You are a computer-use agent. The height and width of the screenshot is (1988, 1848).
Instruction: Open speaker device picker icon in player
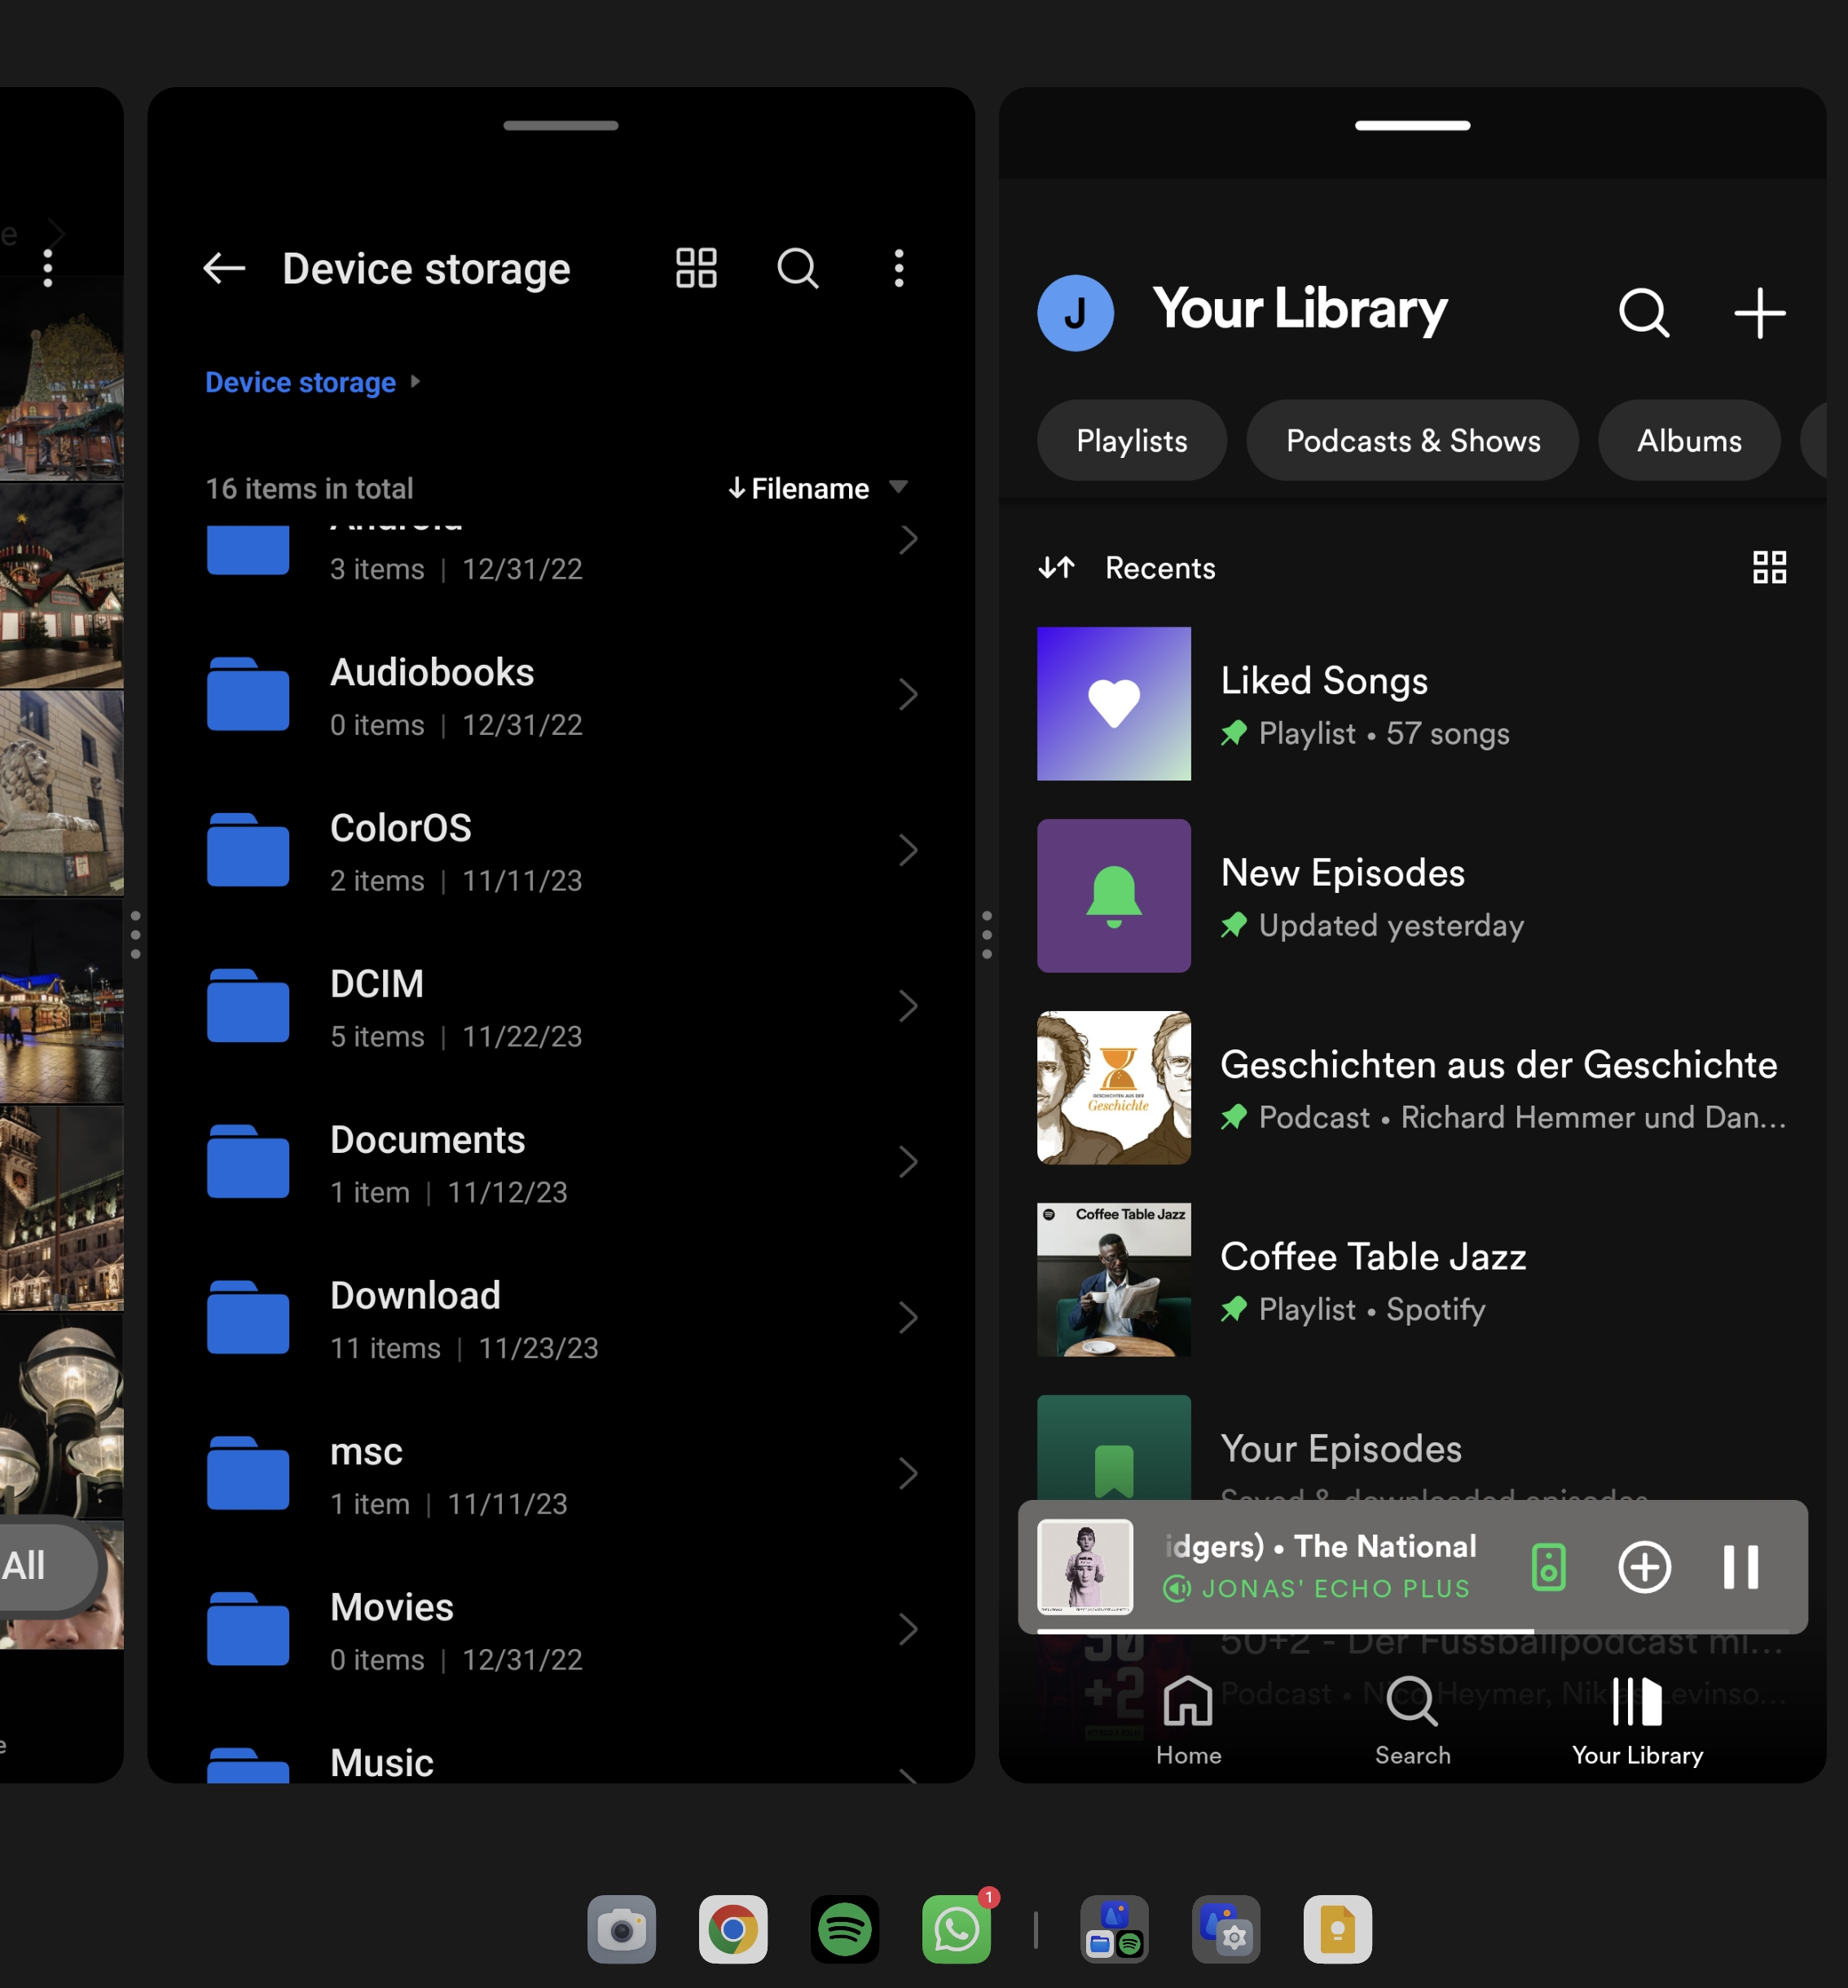click(1548, 1566)
